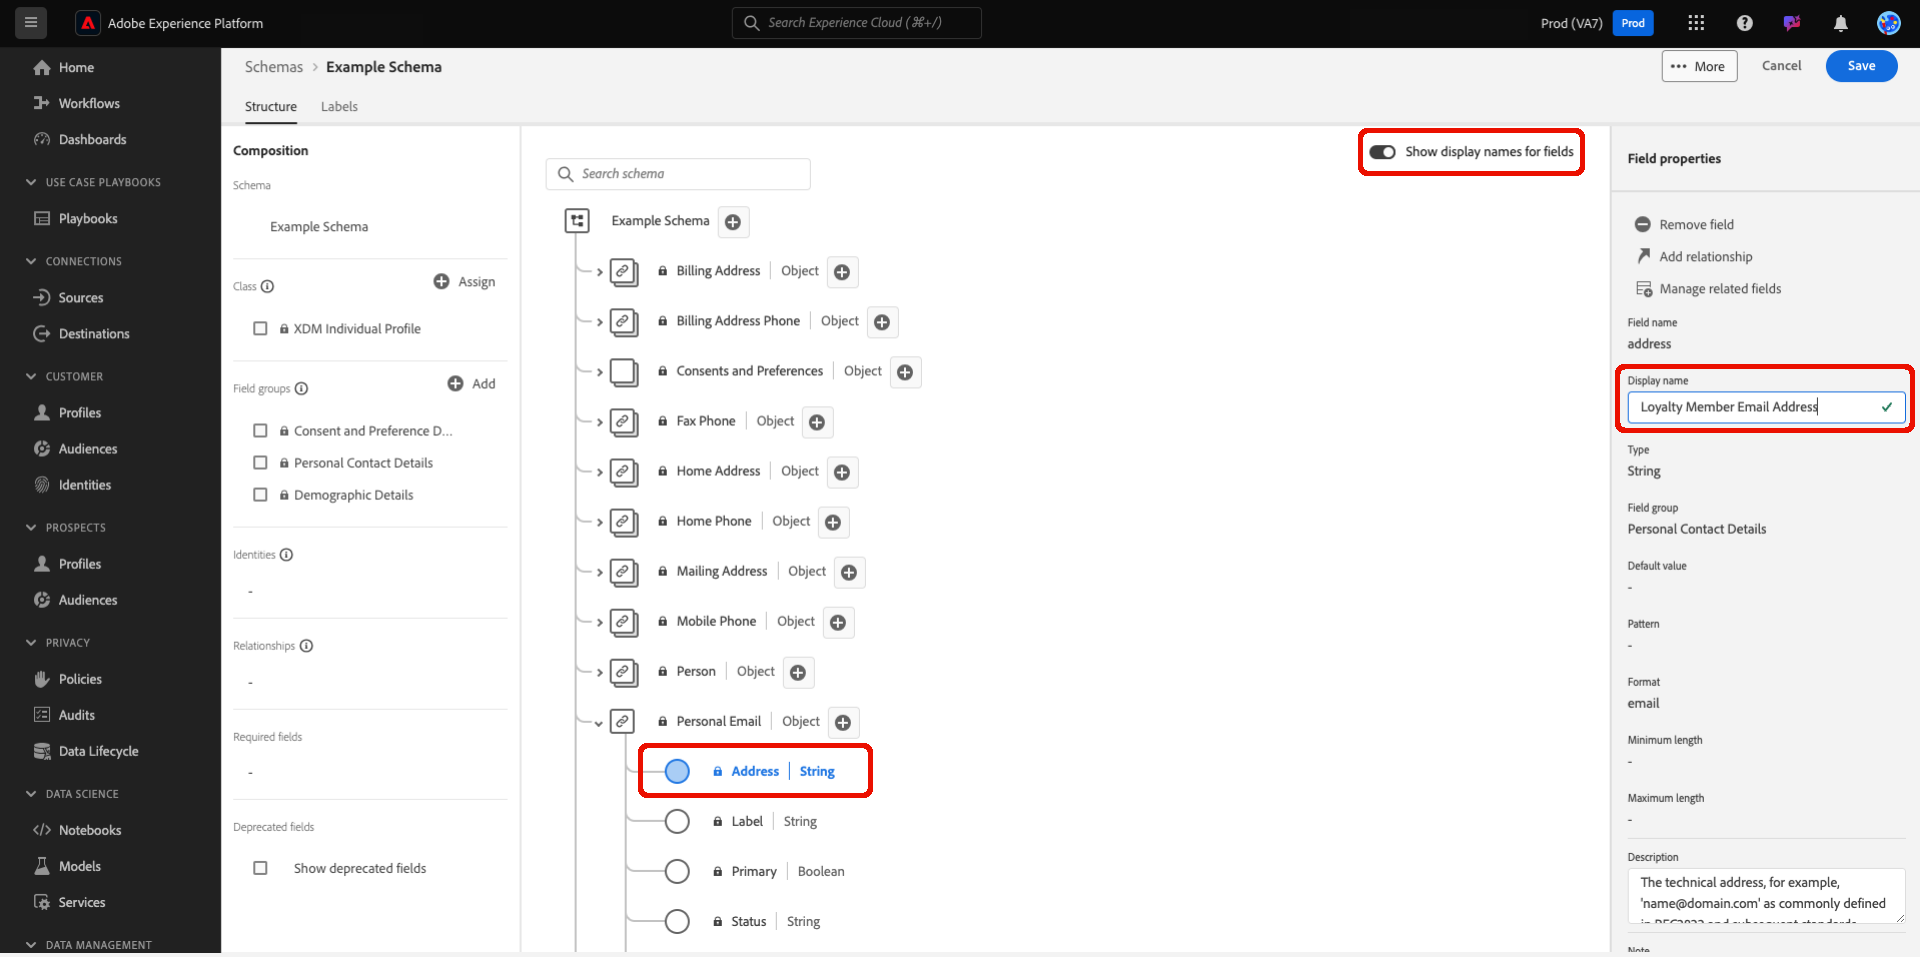Confirm display name with the checkmark

tap(1886, 407)
